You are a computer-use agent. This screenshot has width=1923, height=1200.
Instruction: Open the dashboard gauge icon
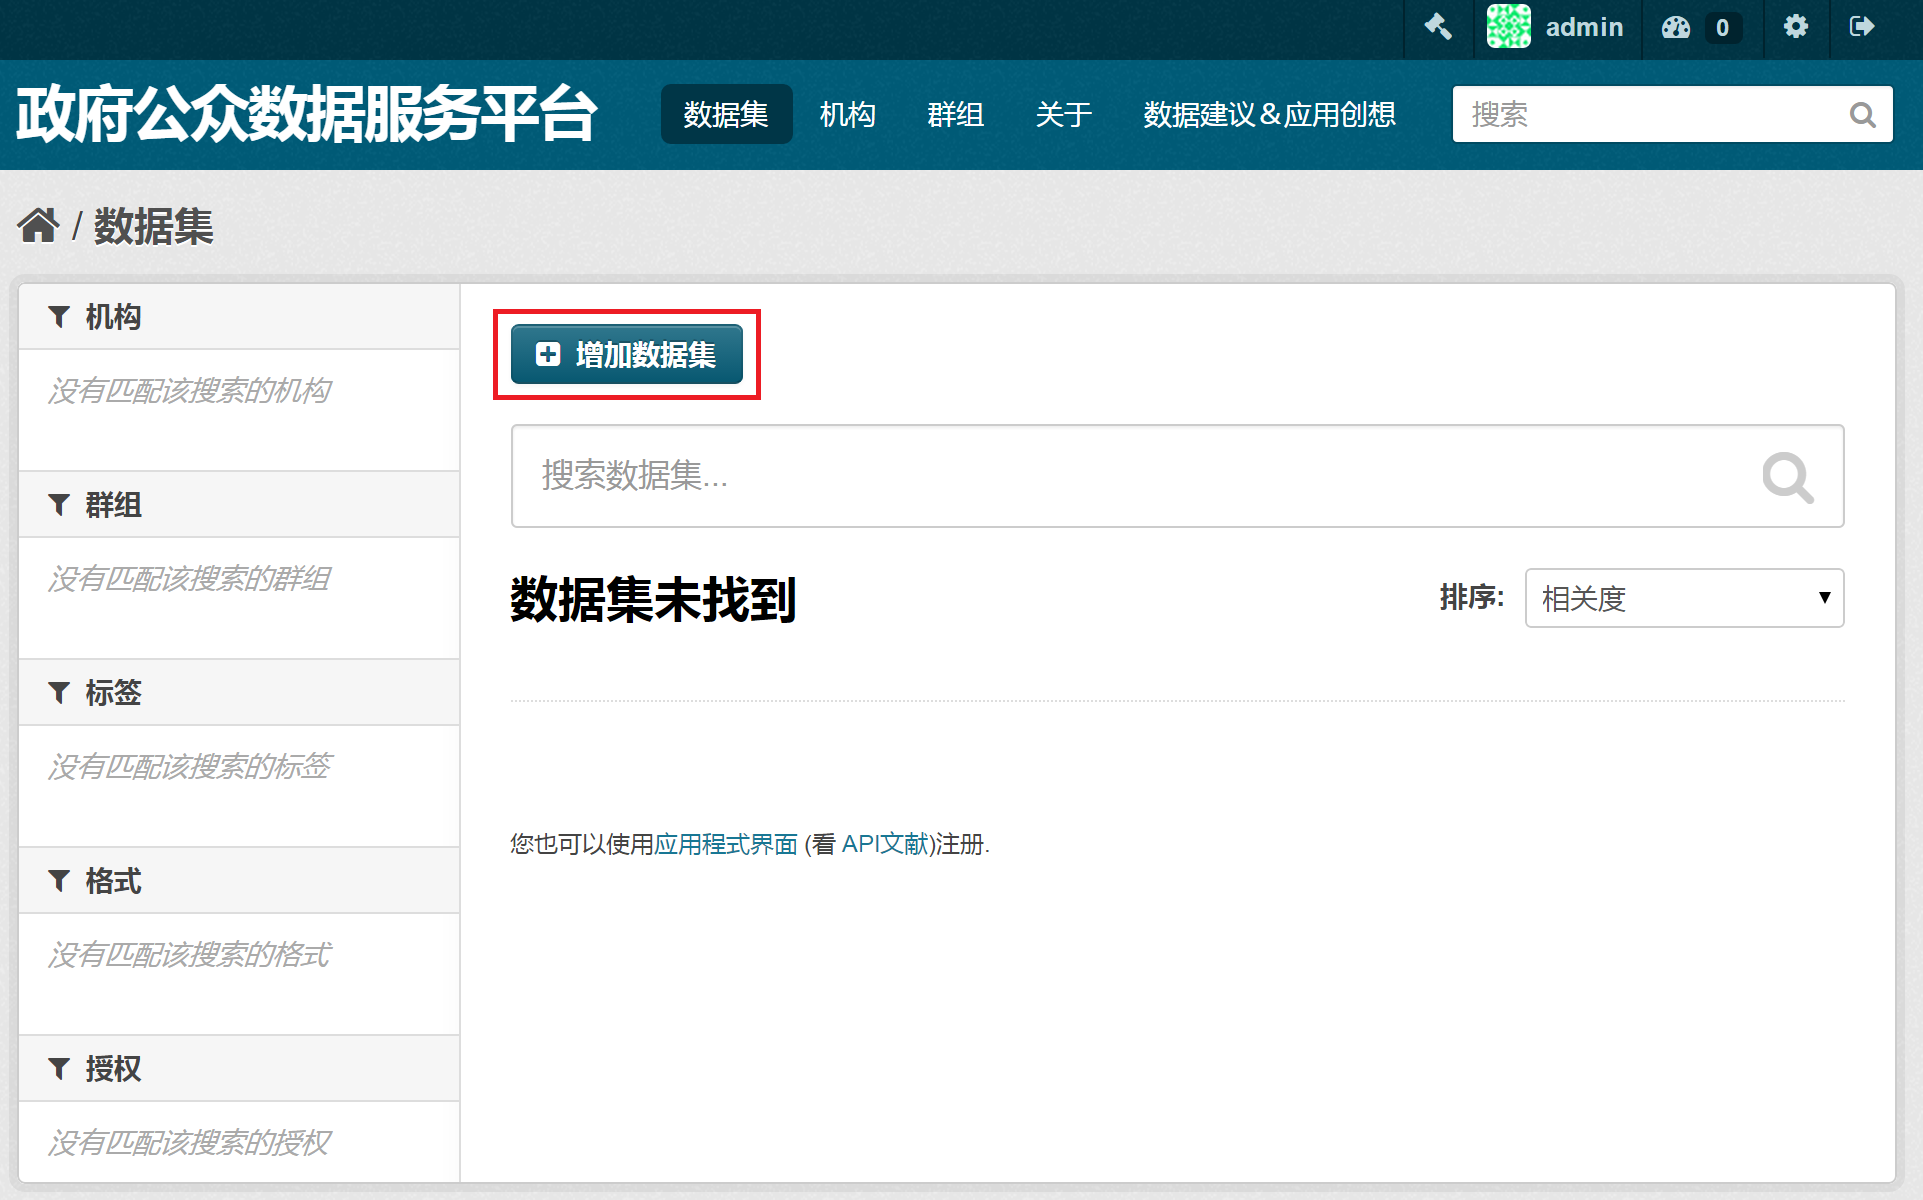(x=1676, y=27)
